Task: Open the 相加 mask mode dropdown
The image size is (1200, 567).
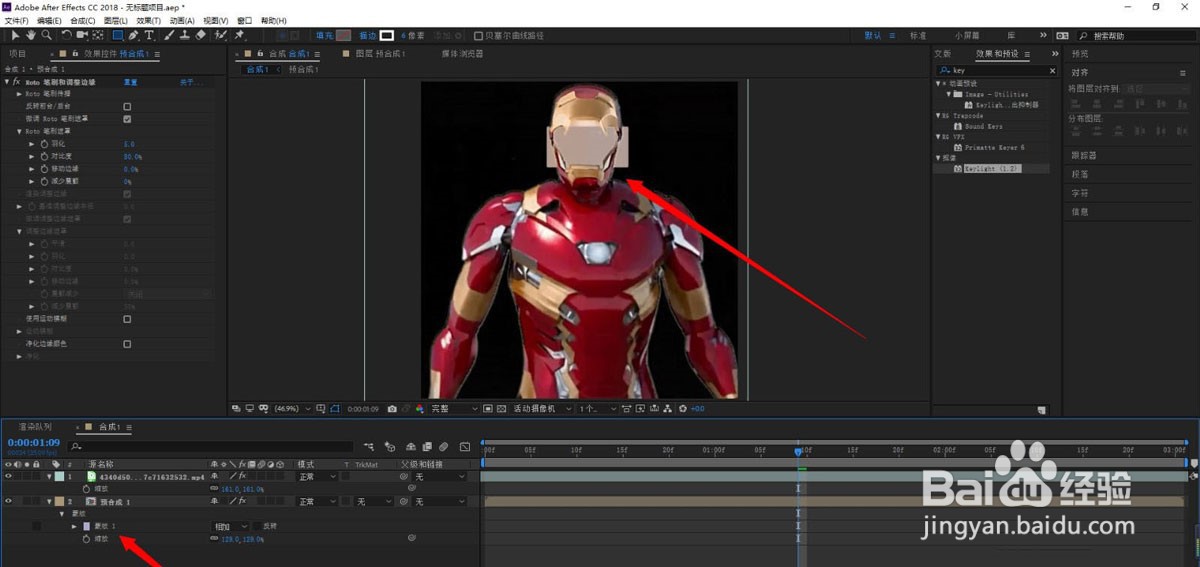Action: pos(229,526)
